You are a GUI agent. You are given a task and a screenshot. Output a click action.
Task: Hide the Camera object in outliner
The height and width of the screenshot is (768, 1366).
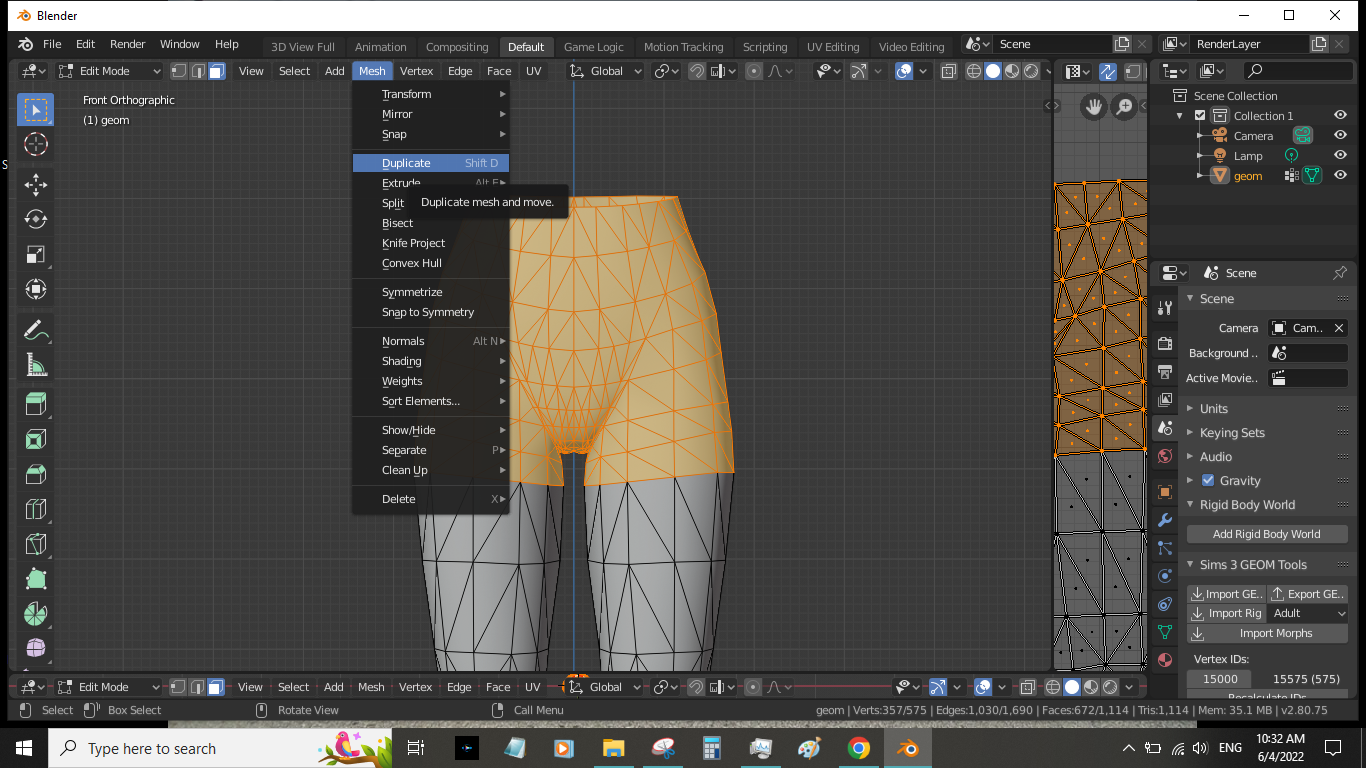pyautogui.click(x=1340, y=135)
